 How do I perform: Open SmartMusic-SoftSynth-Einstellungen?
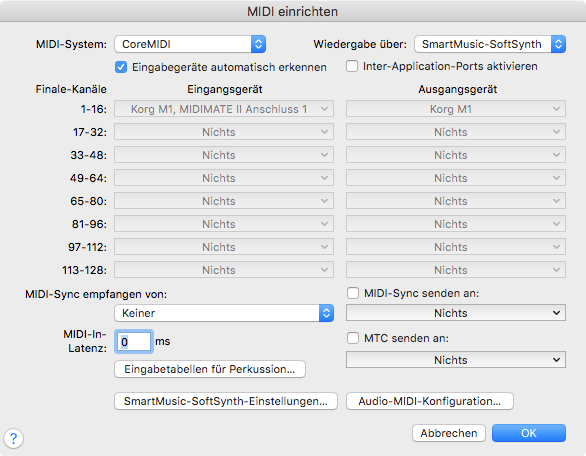click(x=226, y=401)
